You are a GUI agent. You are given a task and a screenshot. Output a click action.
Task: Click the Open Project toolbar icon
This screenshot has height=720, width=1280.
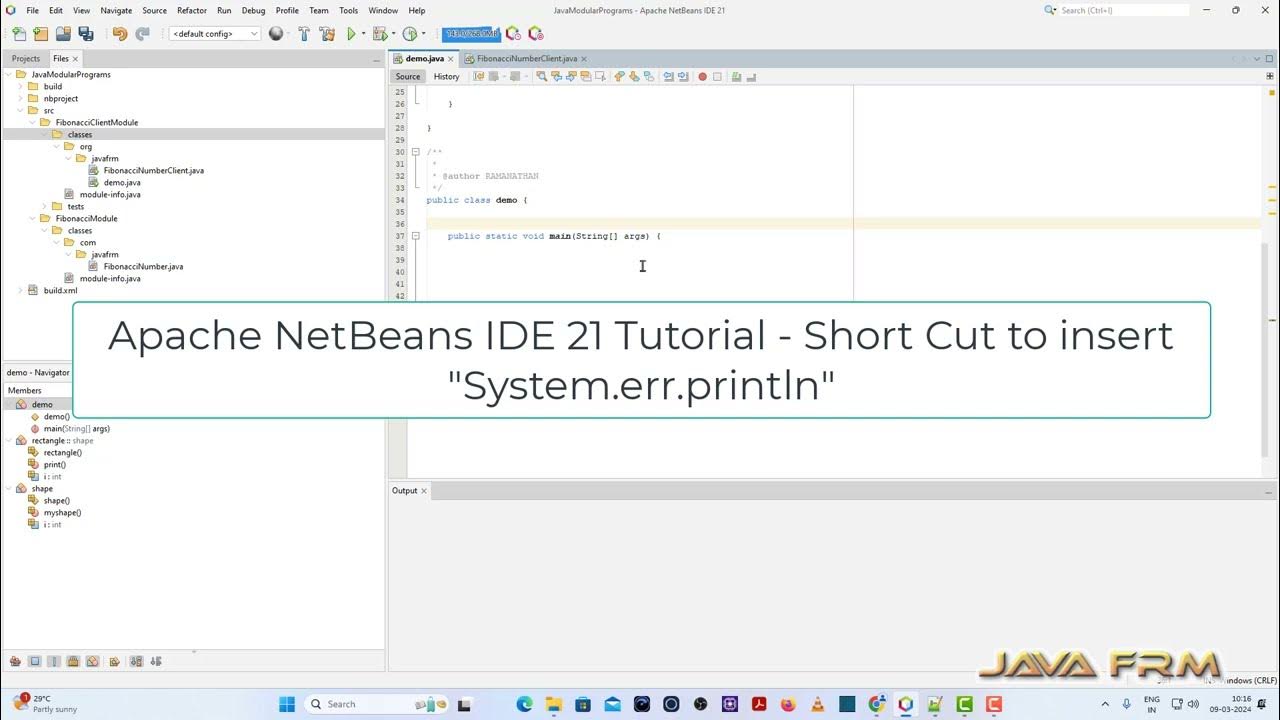pos(63,34)
